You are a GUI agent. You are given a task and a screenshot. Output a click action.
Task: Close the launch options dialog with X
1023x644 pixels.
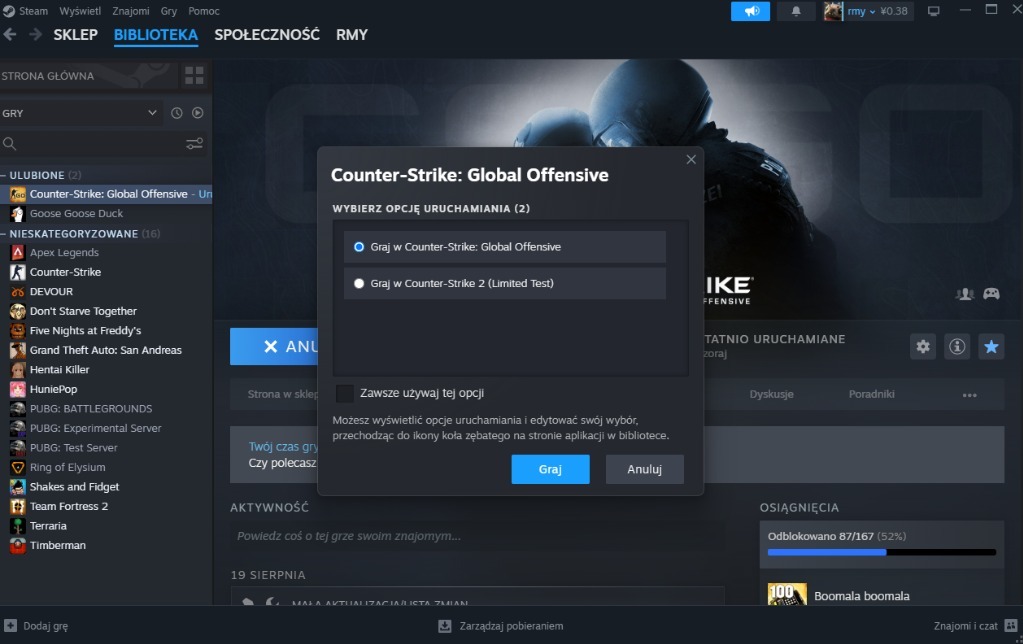click(691, 159)
